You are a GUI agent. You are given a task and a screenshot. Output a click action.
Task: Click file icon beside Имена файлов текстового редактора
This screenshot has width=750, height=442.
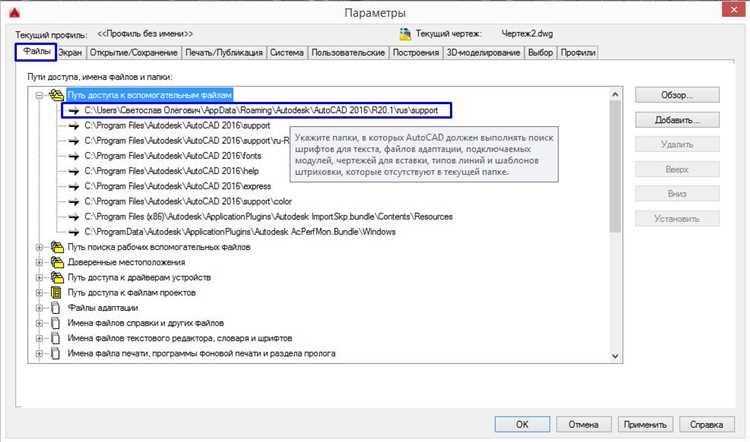56,338
